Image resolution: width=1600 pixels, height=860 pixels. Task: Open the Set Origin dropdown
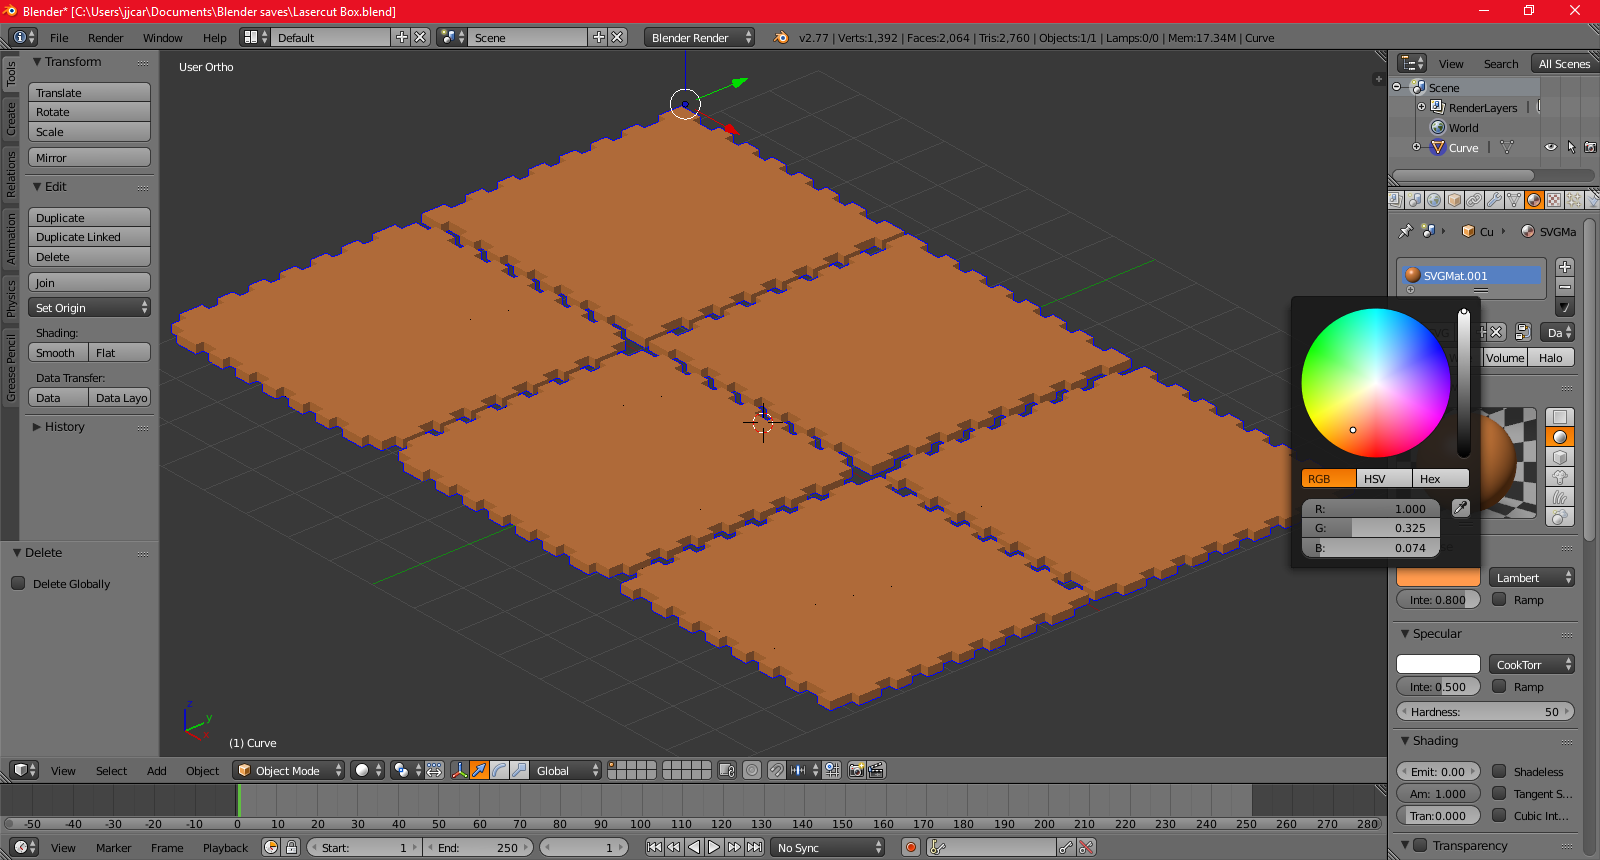point(89,307)
